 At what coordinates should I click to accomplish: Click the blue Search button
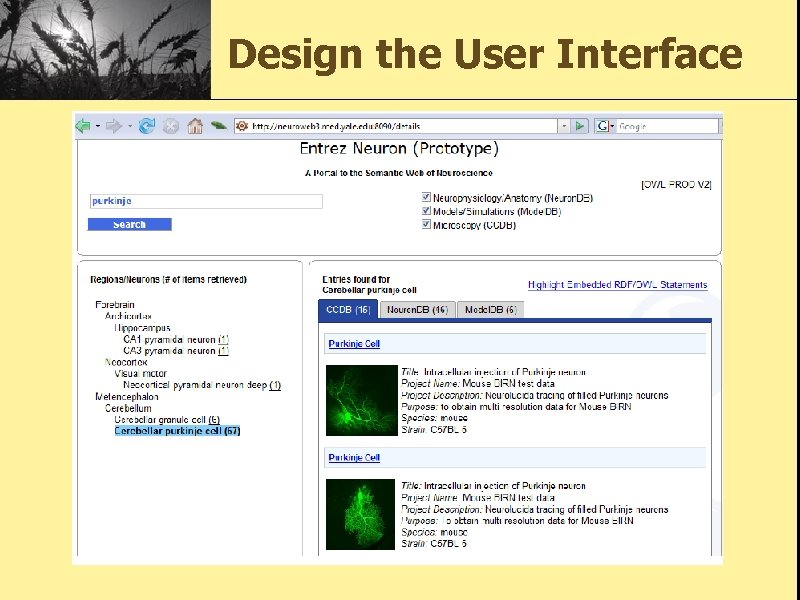(x=130, y=224)
